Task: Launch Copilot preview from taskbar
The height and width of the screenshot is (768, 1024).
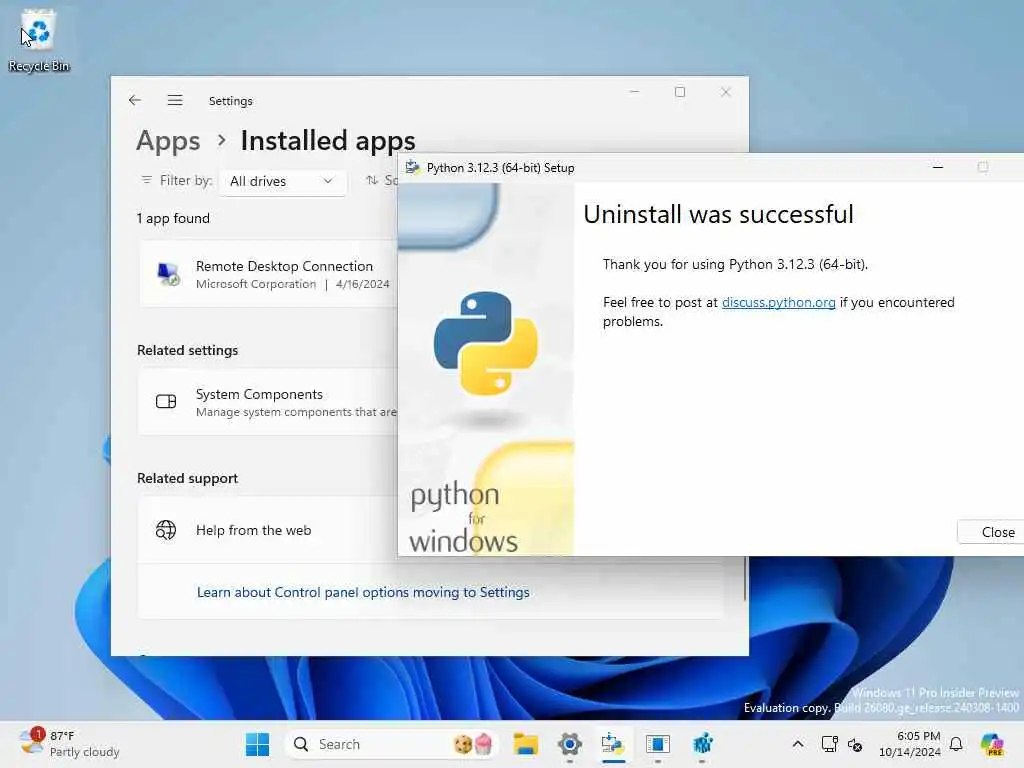Action: 992,744
